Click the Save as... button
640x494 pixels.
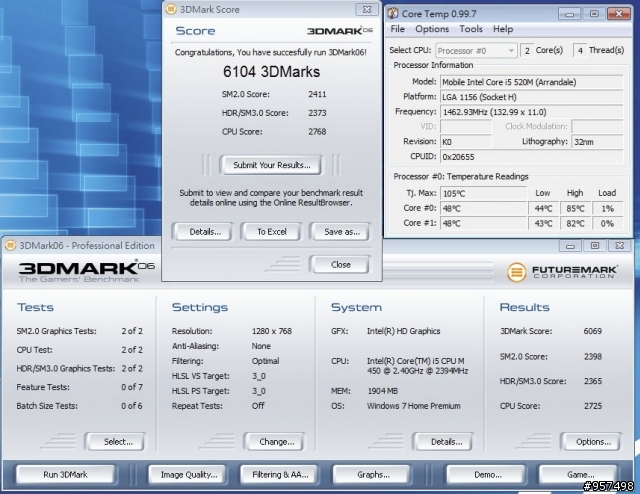click(340, 232)
